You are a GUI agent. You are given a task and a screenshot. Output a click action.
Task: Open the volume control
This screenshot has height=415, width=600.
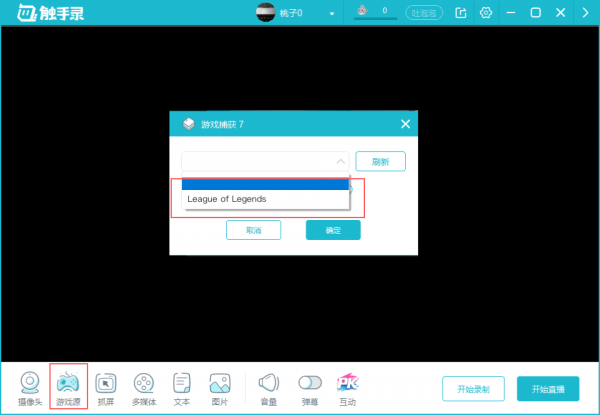[x=268, y=385]
